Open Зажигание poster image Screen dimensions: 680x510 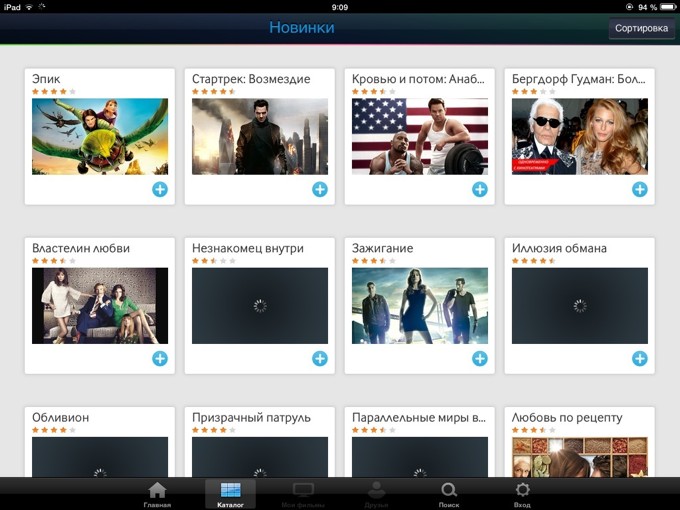pos(420,306)
